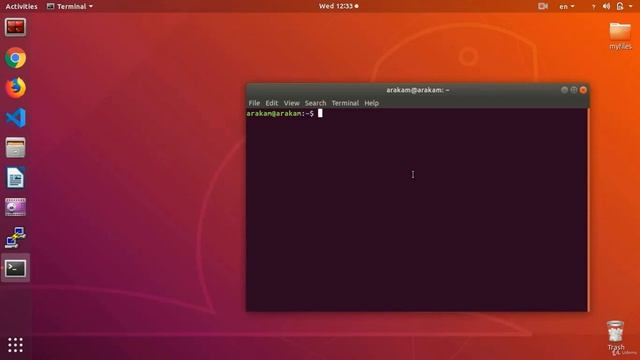640x360 pixels.
Task: Open the Activities overview
Action: [x=21, y=6]
